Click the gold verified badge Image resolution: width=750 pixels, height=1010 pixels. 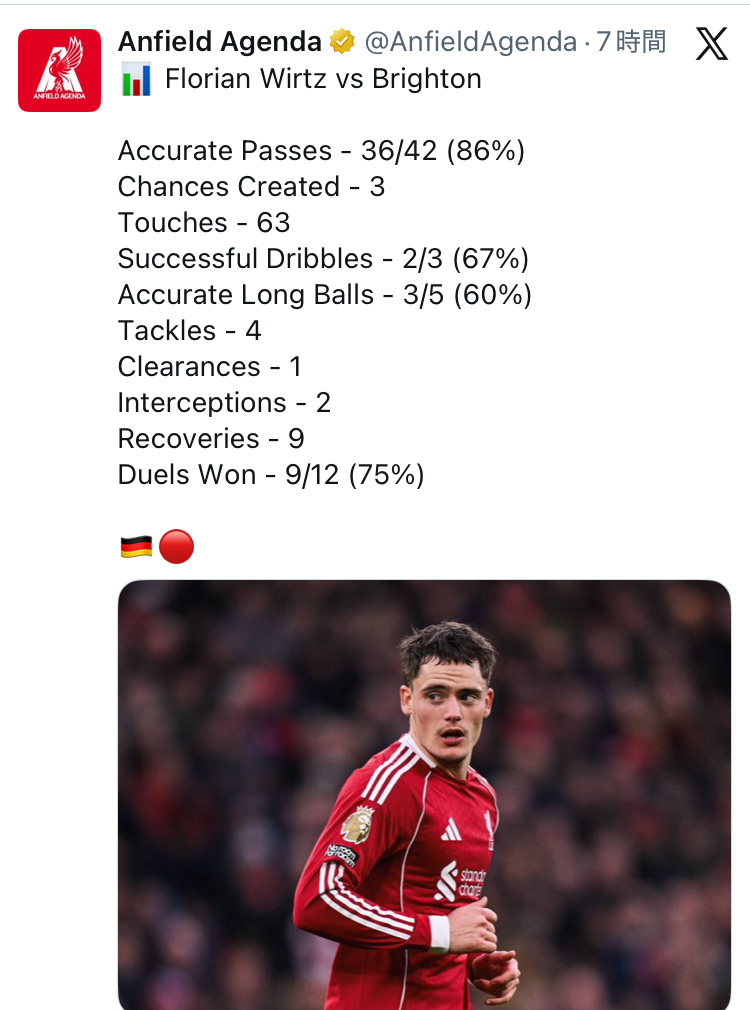342,42
